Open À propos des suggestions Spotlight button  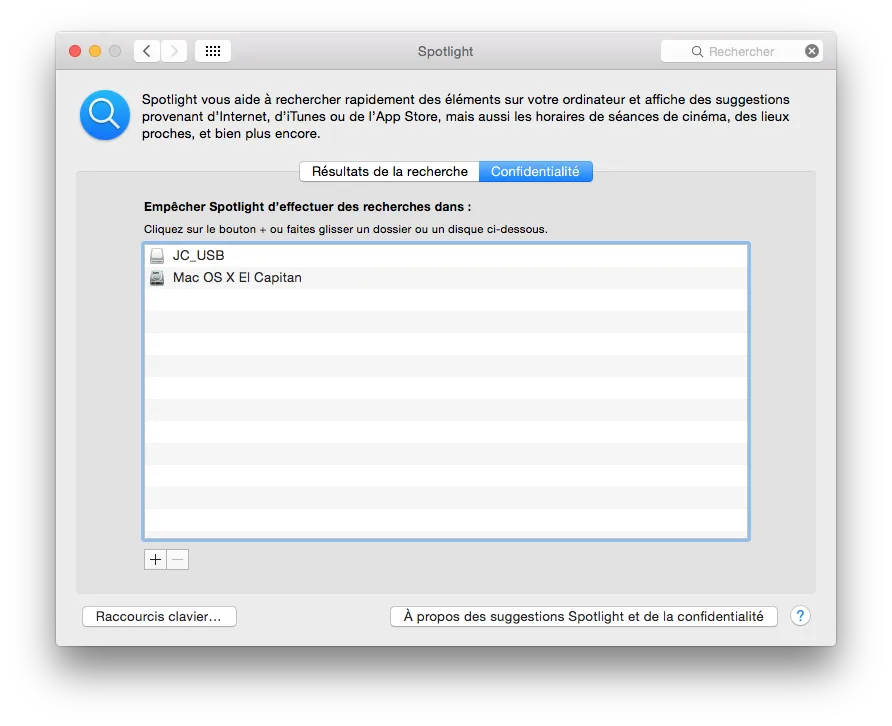coord(584,616)
